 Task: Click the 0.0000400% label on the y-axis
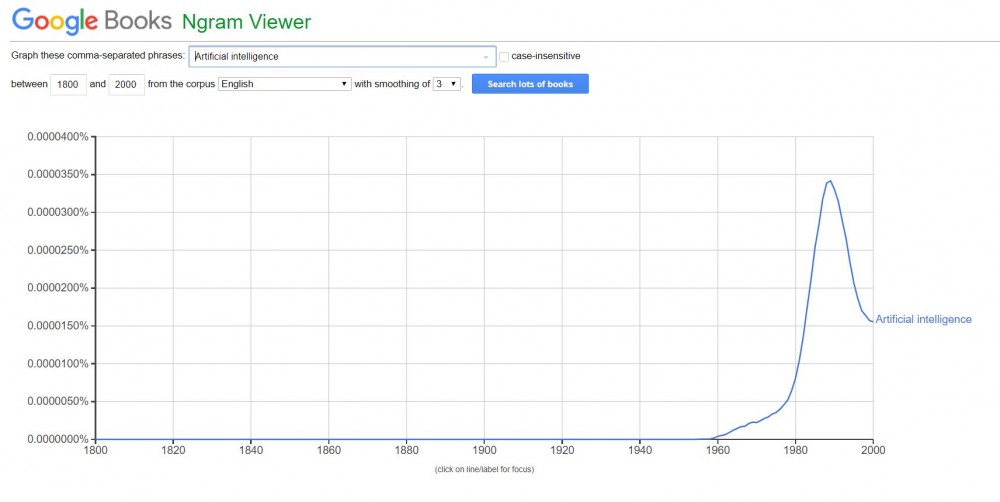point(56,137)
